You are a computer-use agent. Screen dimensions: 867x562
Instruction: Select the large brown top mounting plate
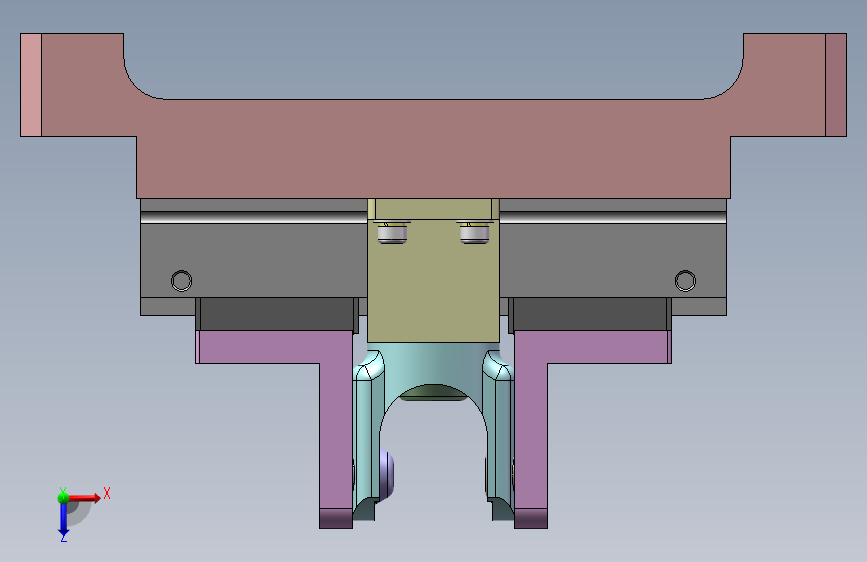click(x=434, y=149)
